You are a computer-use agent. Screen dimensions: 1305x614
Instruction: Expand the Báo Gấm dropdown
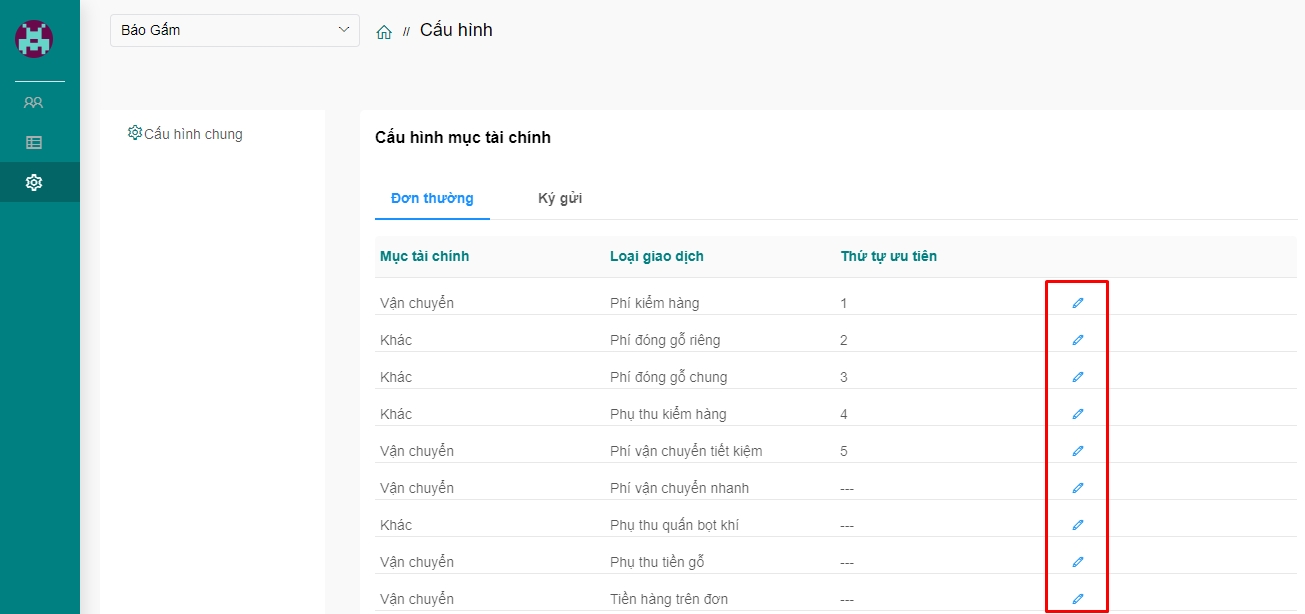click(x=234, y=30)
